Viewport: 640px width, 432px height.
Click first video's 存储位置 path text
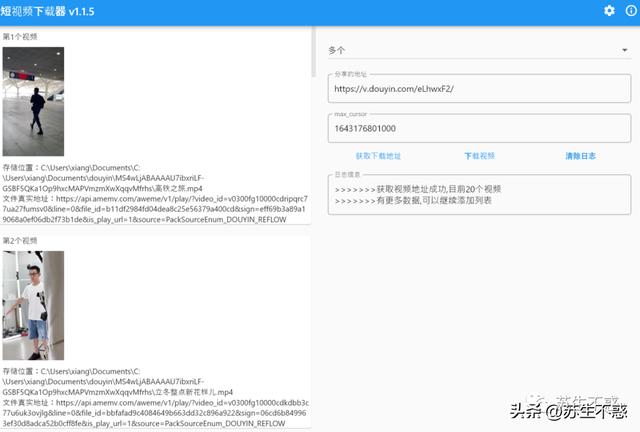[x=103, y=178]
